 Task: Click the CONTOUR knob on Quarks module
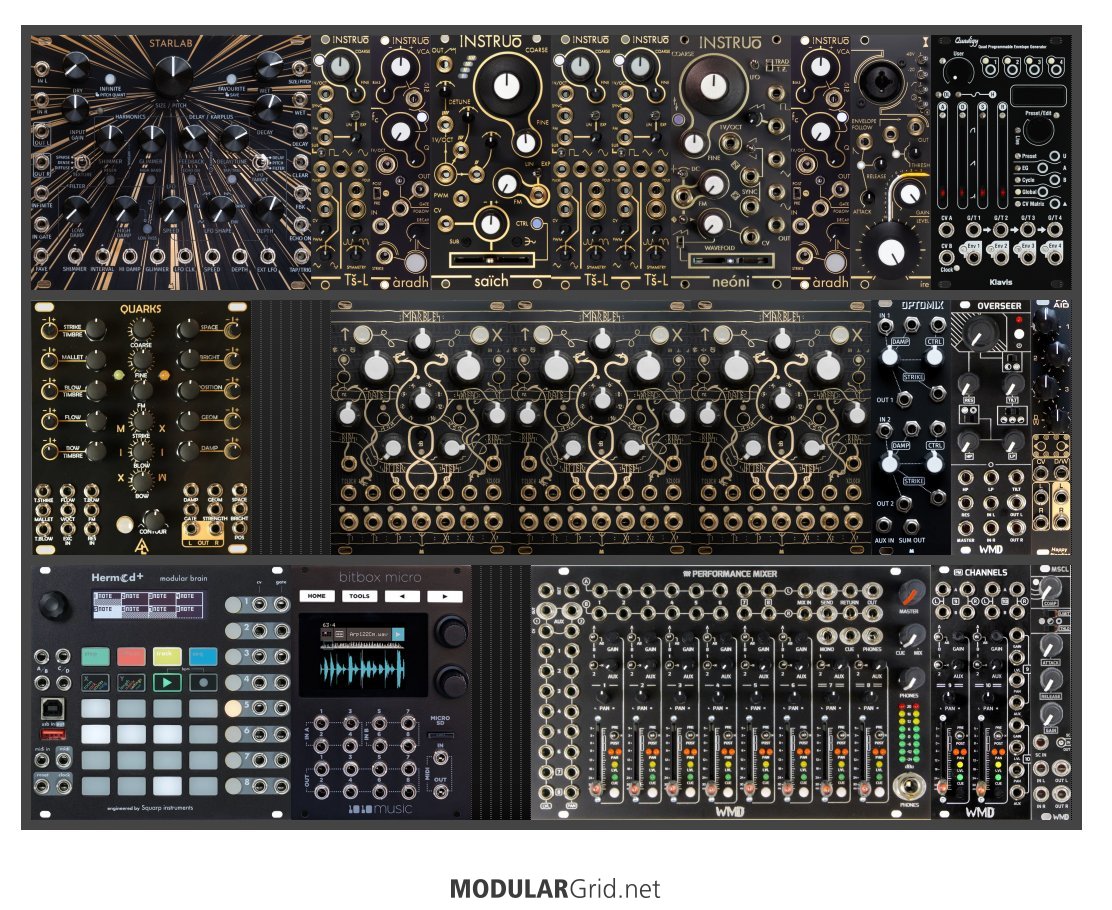153,519
